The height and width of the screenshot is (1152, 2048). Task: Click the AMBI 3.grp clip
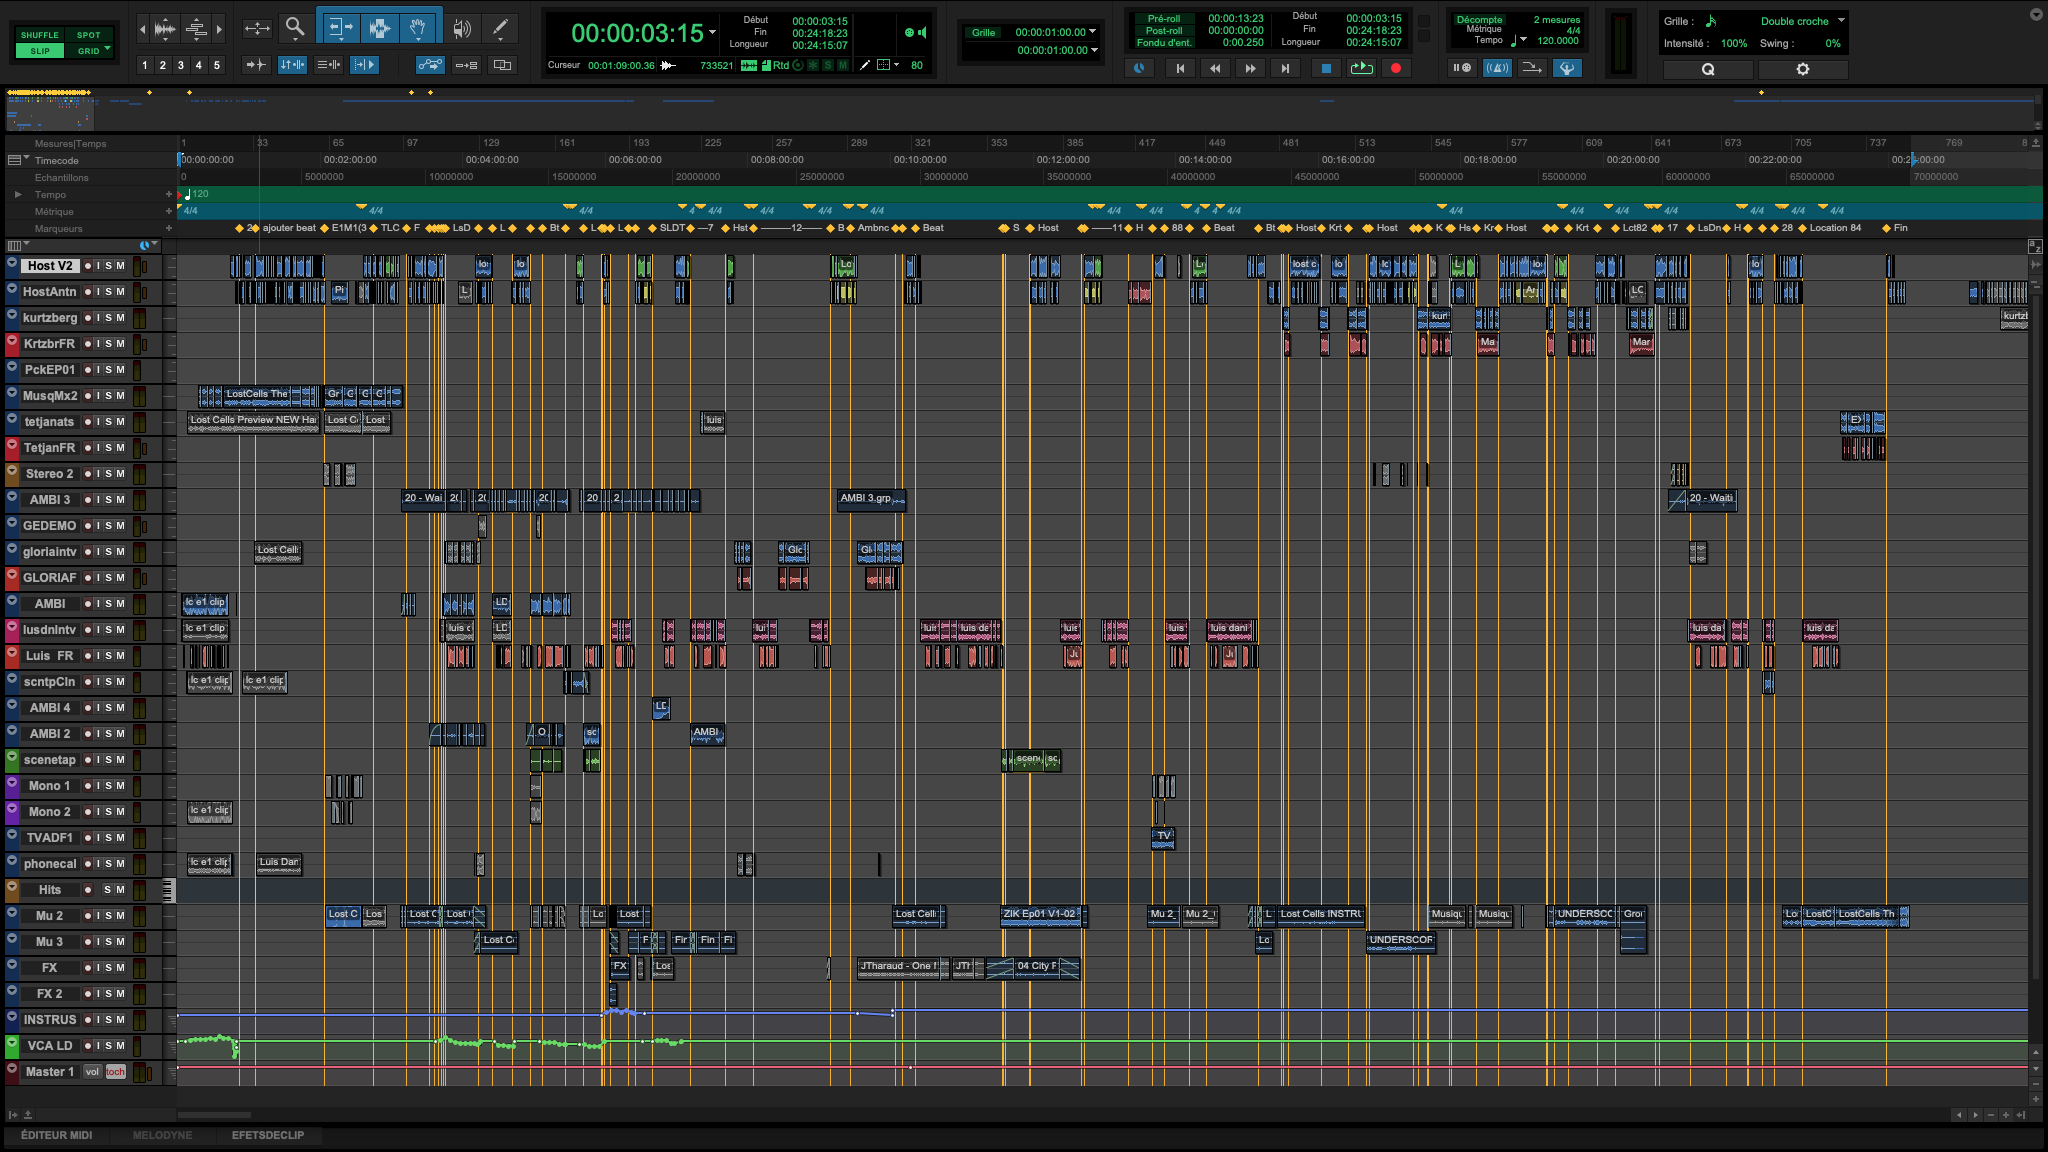869,499
